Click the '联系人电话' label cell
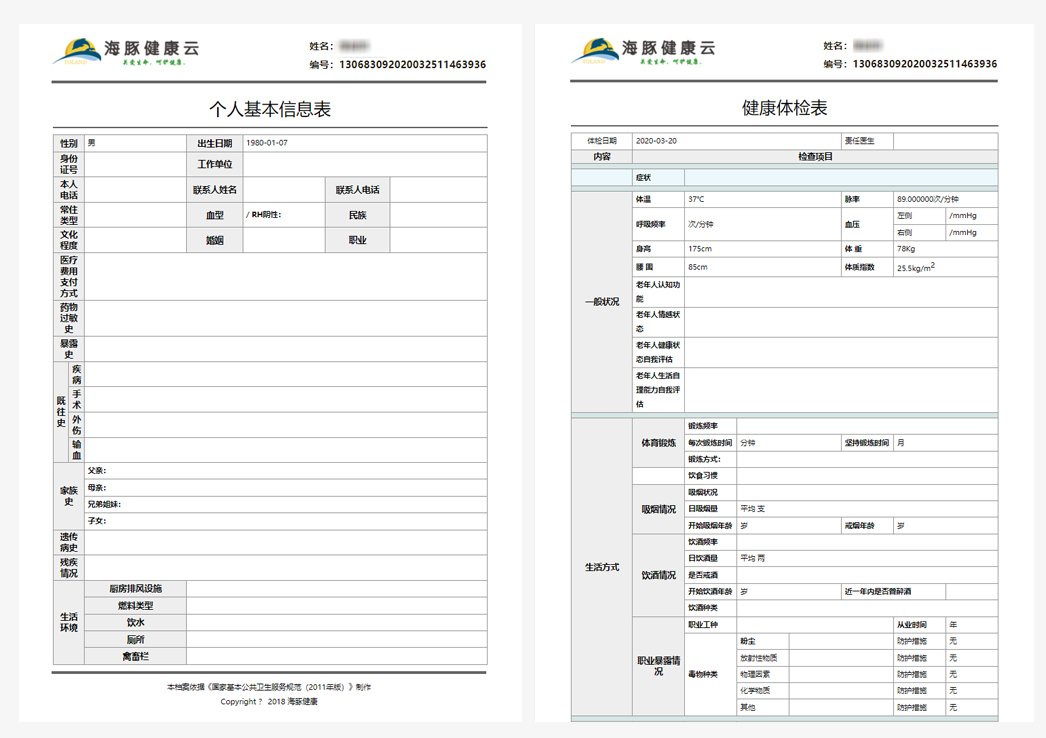Image resolution: width=1046 pixels, height=738 pixels. click(358, 190)
